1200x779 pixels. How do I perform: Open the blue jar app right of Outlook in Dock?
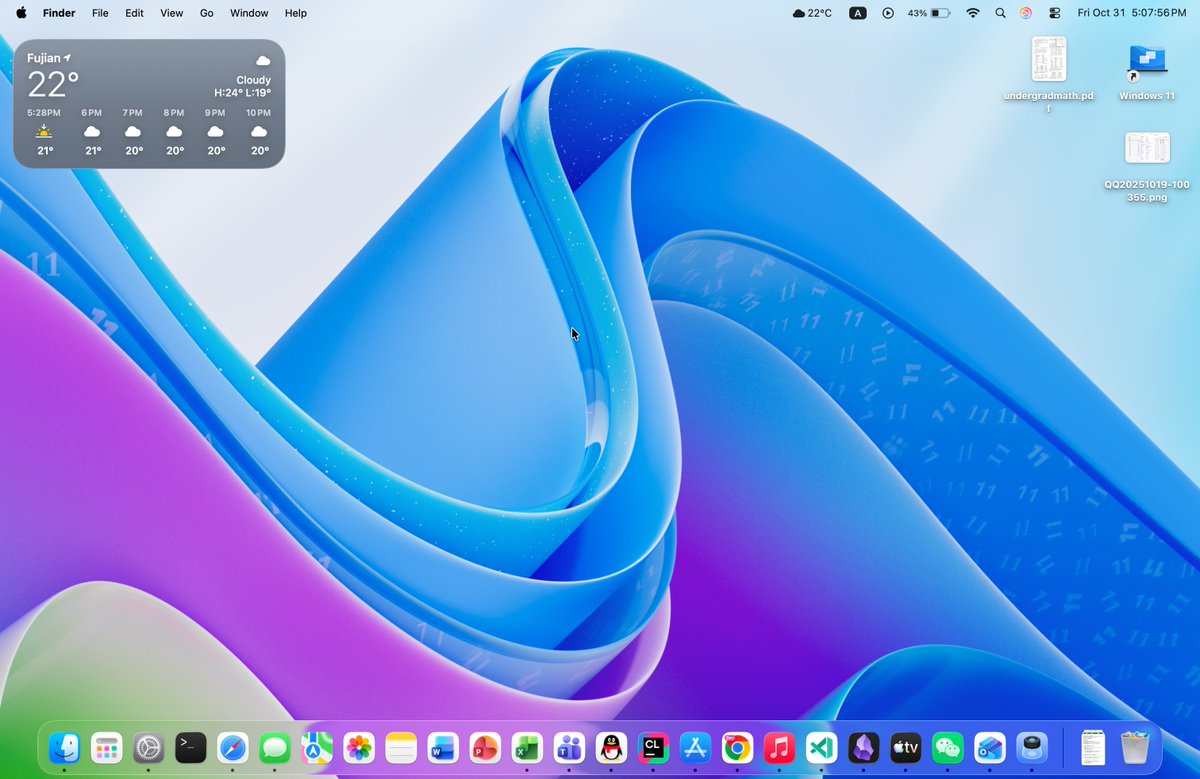pyautogui.click(x=1031, y=747)
